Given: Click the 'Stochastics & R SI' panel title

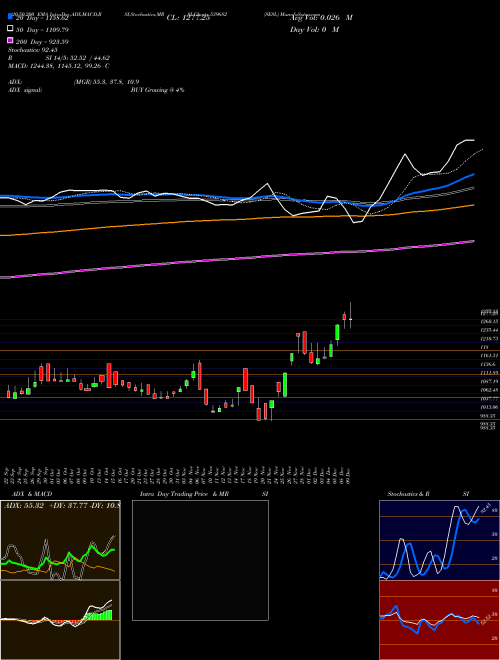Looking at the screenshot, I should [x=428, y=494].
